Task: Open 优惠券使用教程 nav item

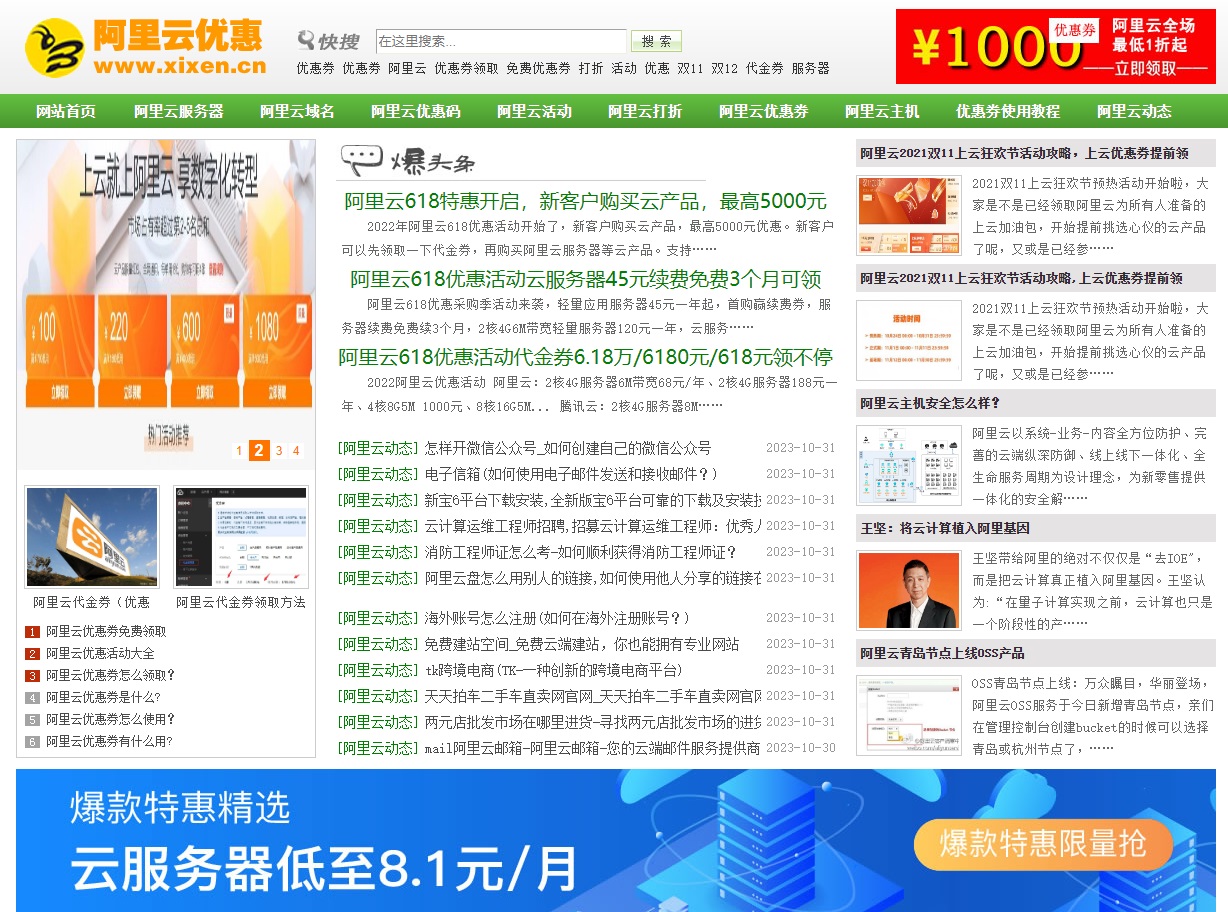Action: pyautogui.click(x=1008, y=111)
